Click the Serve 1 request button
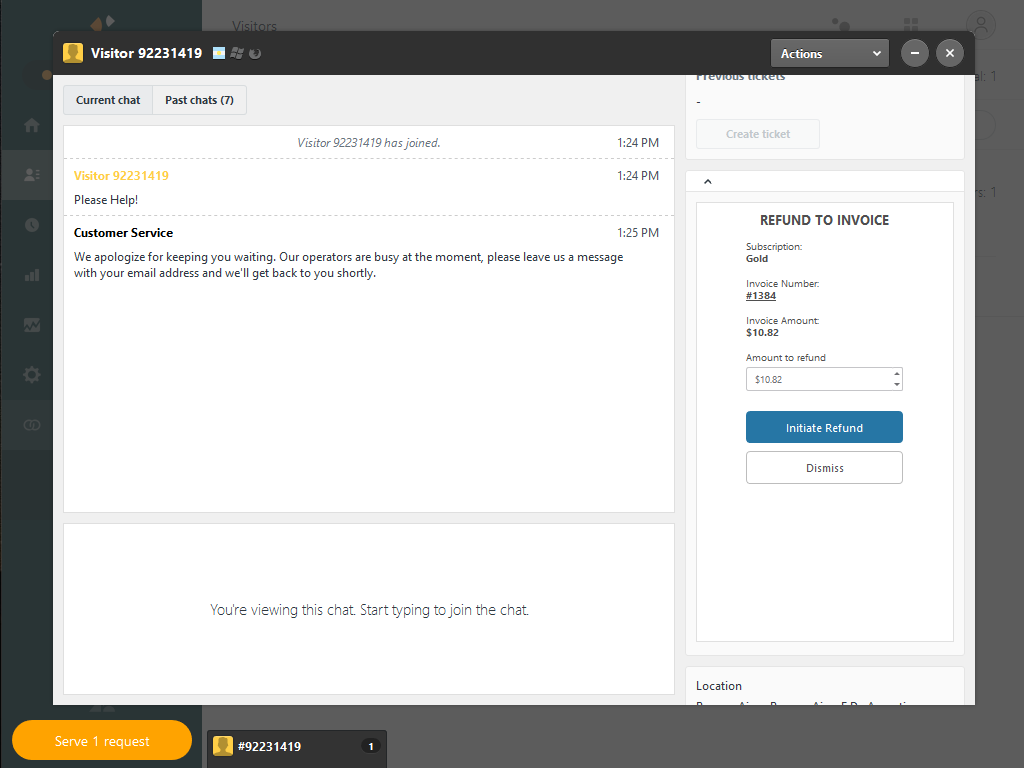 pos(102,741)
